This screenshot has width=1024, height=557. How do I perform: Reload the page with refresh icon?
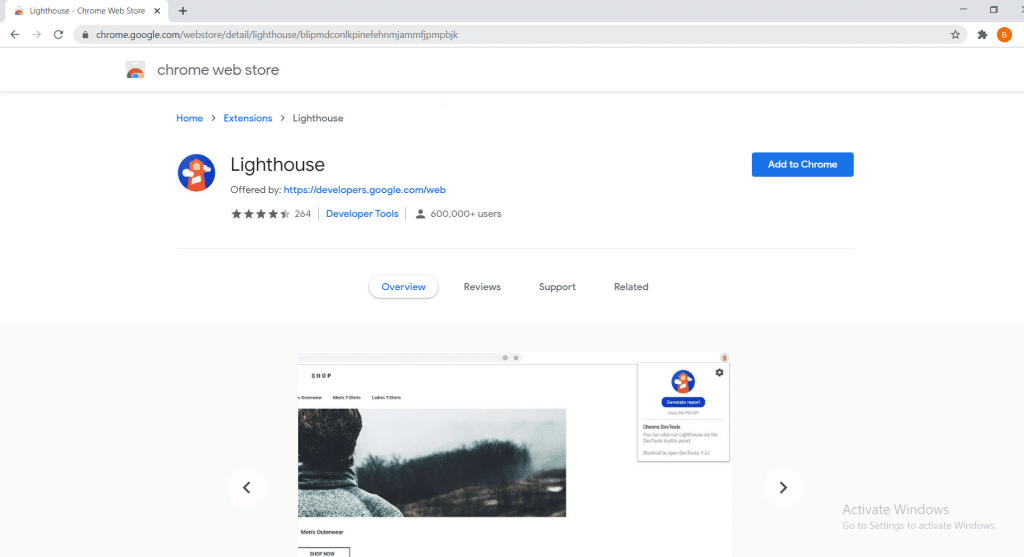tap(59, 34)
